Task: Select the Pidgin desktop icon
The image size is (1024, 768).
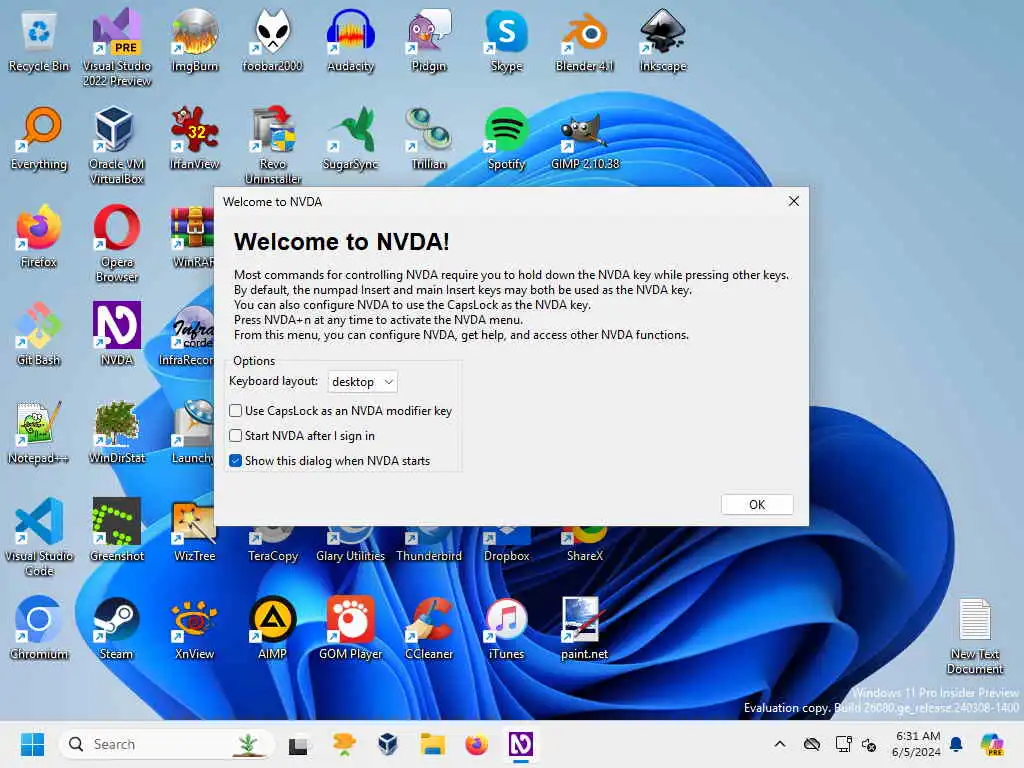Action: click(x=429, y=42)
